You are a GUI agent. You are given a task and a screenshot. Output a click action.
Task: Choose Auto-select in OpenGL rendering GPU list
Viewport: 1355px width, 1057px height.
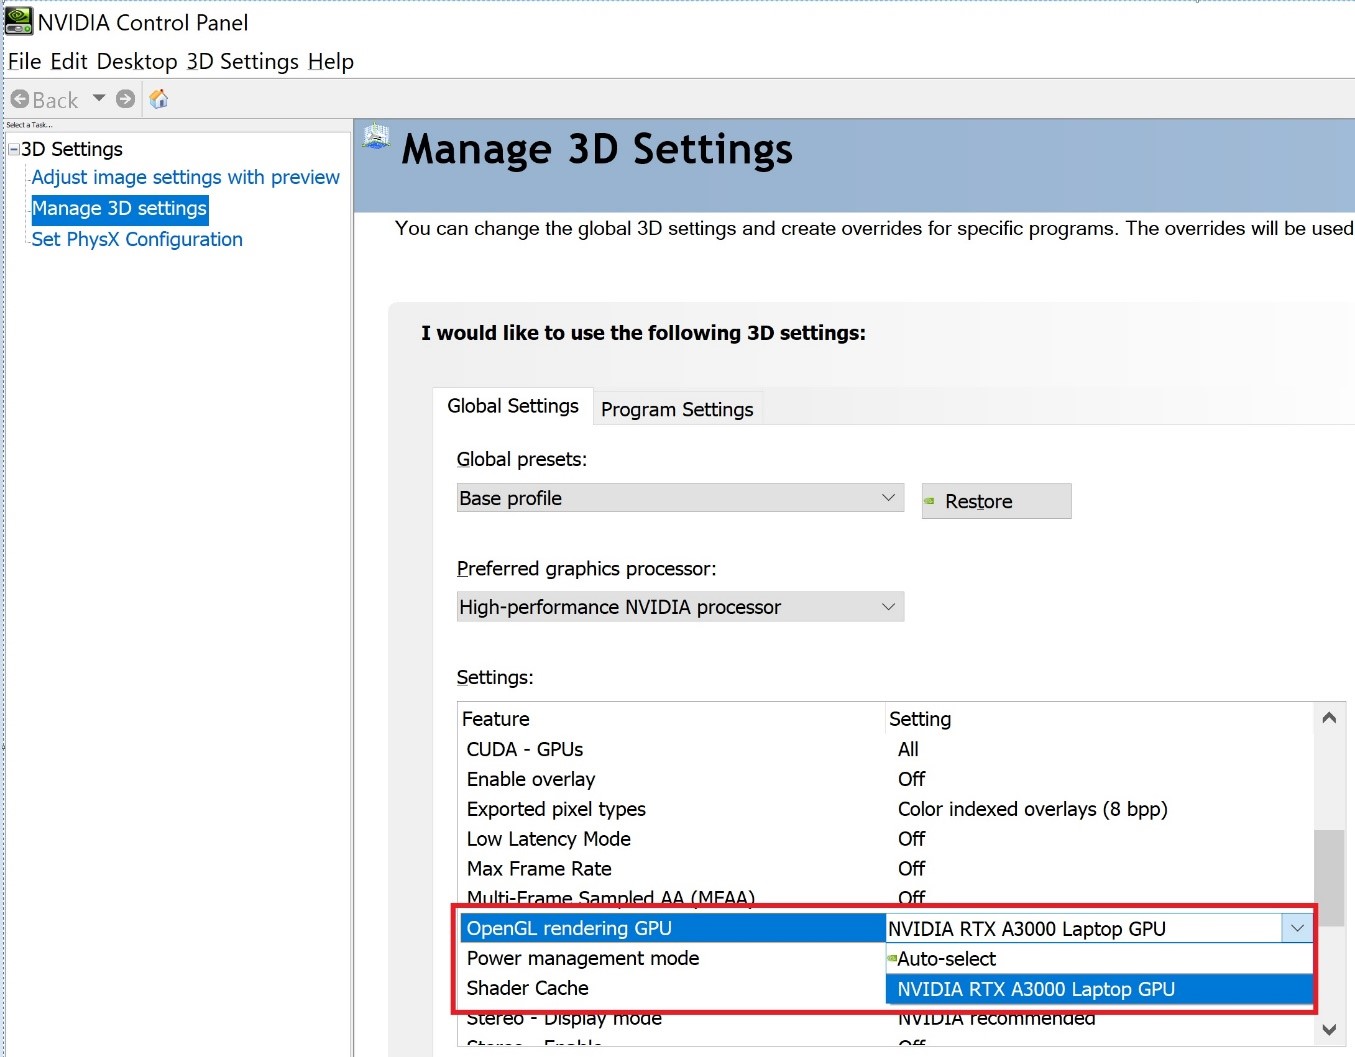(946, 959)
